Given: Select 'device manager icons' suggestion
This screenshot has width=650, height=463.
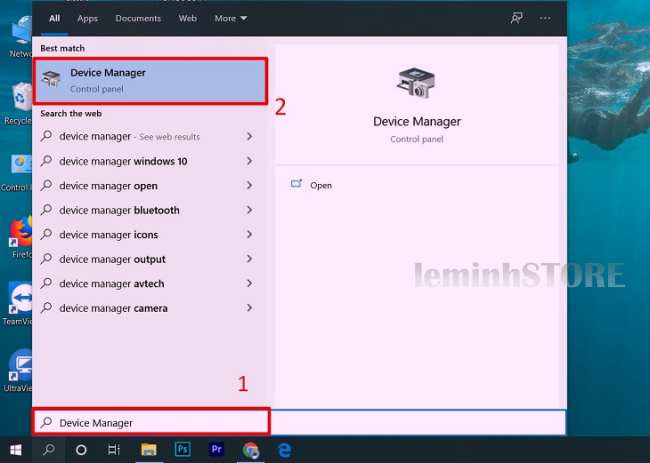Looking at the screenshot, I should point(148,234).
